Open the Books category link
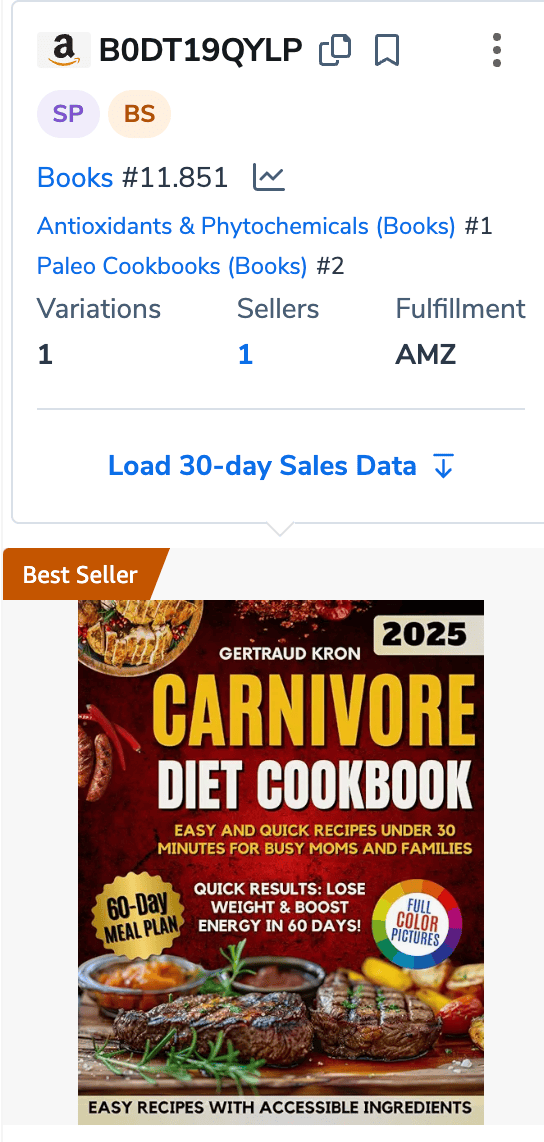 coord(75,178)
